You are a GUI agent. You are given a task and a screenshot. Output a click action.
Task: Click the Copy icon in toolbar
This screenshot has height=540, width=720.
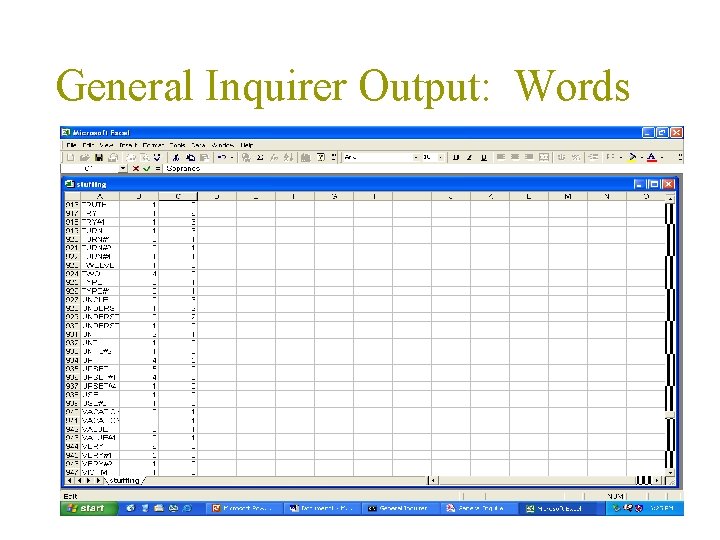click(191, 158)
